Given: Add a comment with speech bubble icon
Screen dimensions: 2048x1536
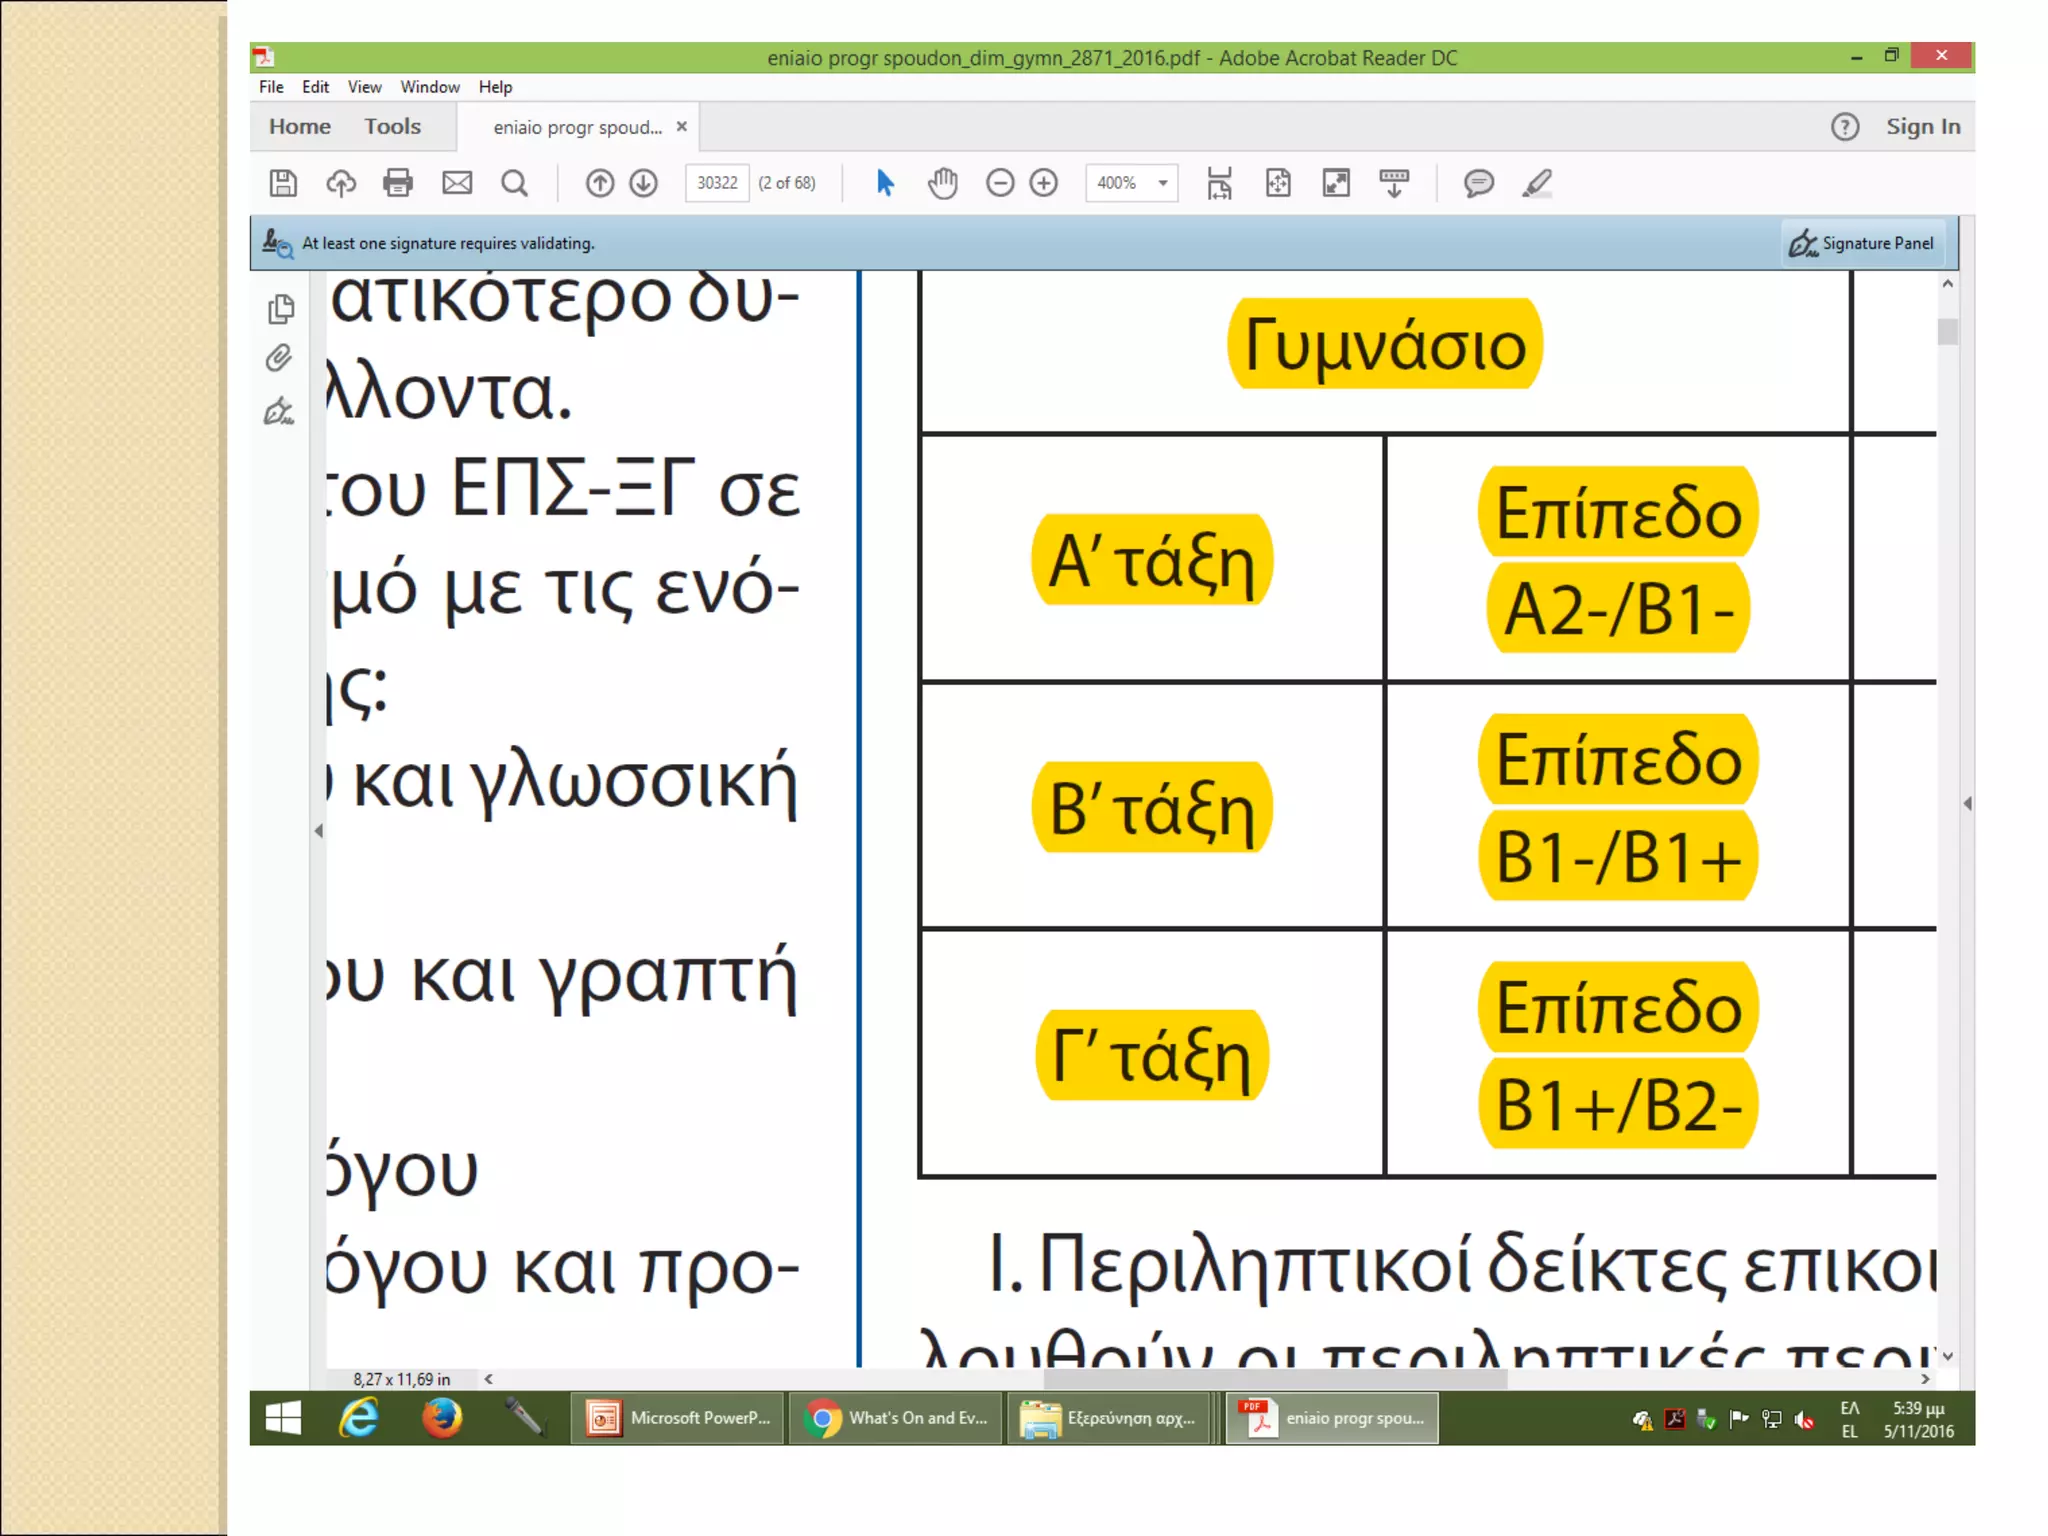Looking at the screenshot, I should [1478, 183].
